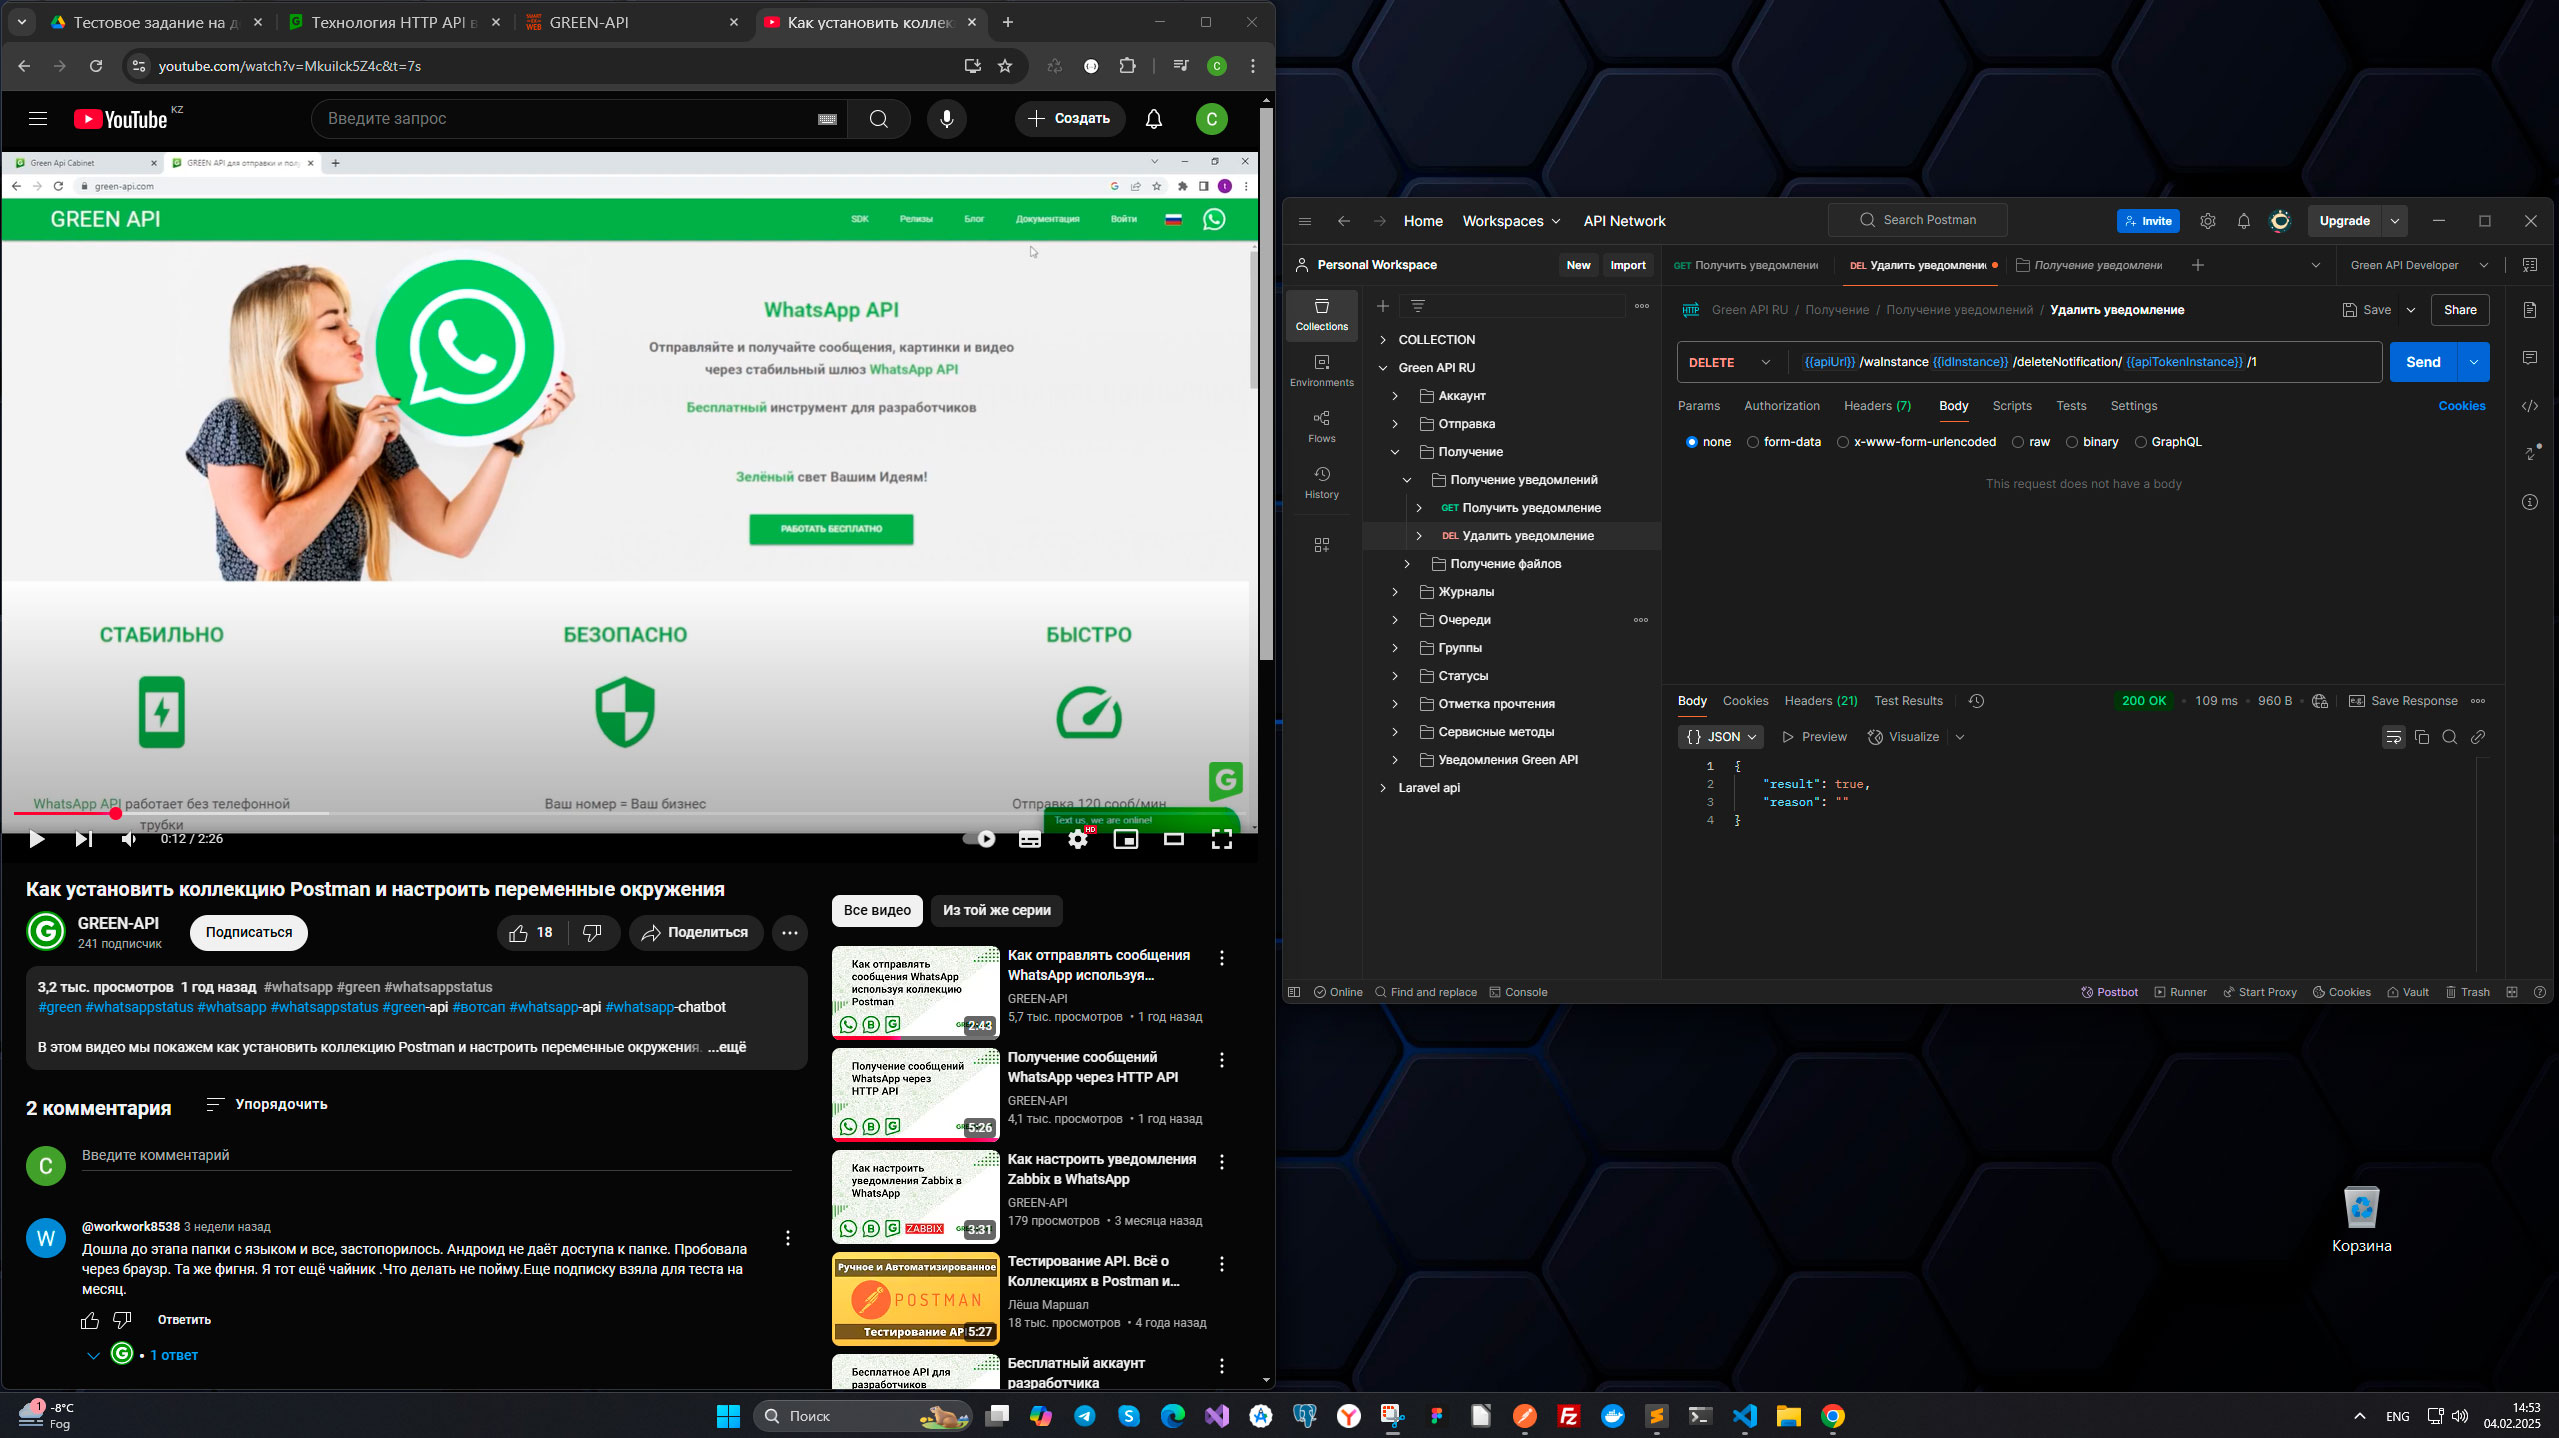Toggle YouTube autoplay switch
The image size is (2559, 1438).
pos(979,839)
